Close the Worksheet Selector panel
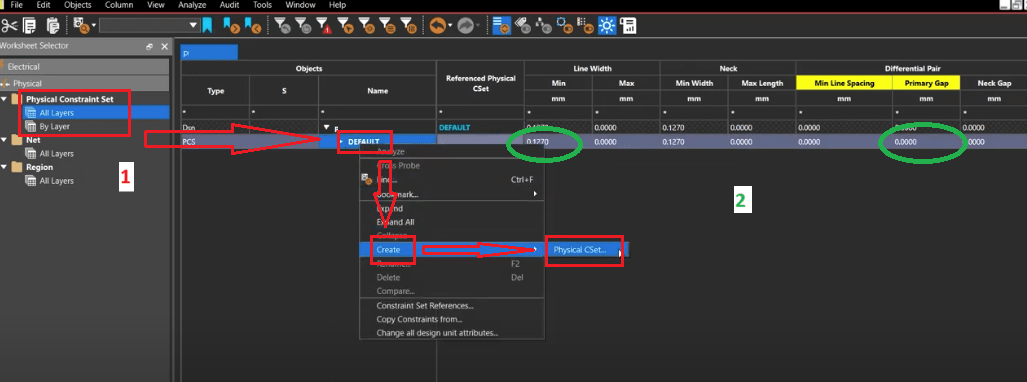The width and height of the screenshot is (1027, 382). [x=164, y=47]
